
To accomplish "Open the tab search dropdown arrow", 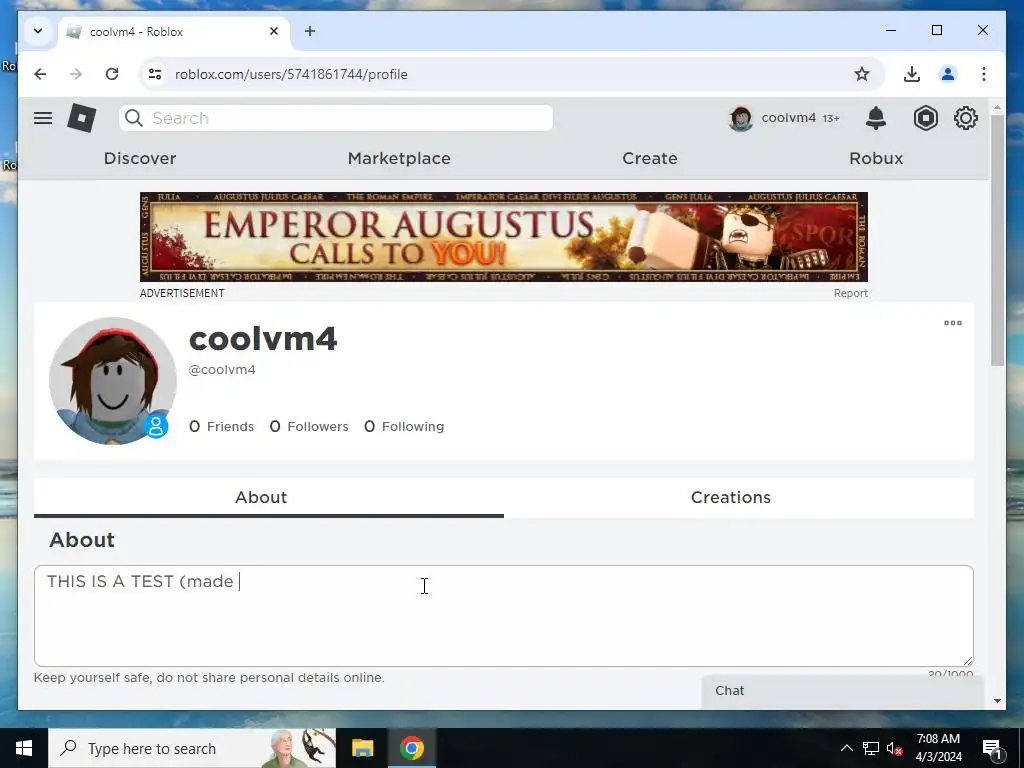I will coord(38,31).
